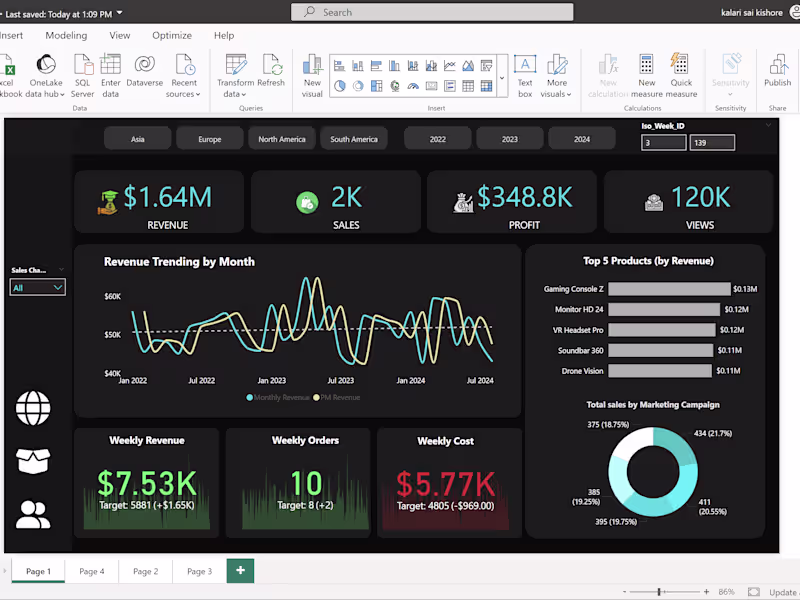Filter by Asia region

(x=138, y=139)
